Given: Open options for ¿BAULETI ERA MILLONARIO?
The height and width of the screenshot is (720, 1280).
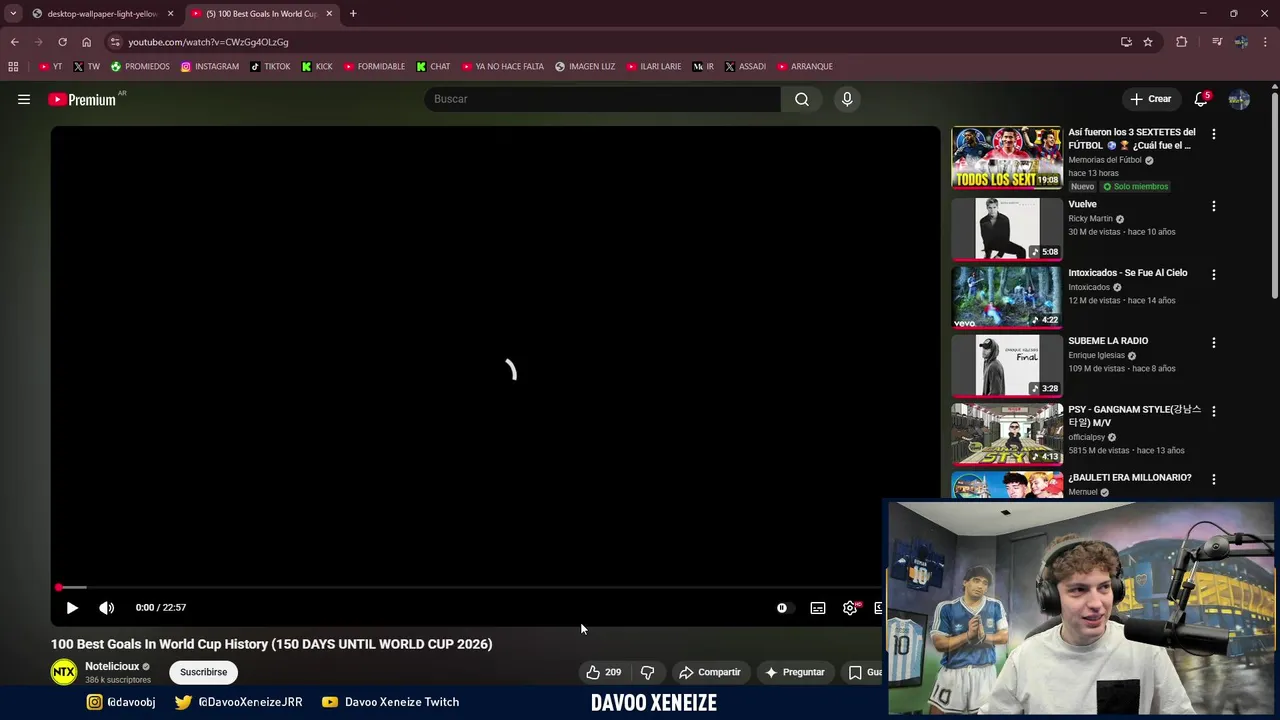Looking at the screenshot, I should click(x=1214, y=479).
